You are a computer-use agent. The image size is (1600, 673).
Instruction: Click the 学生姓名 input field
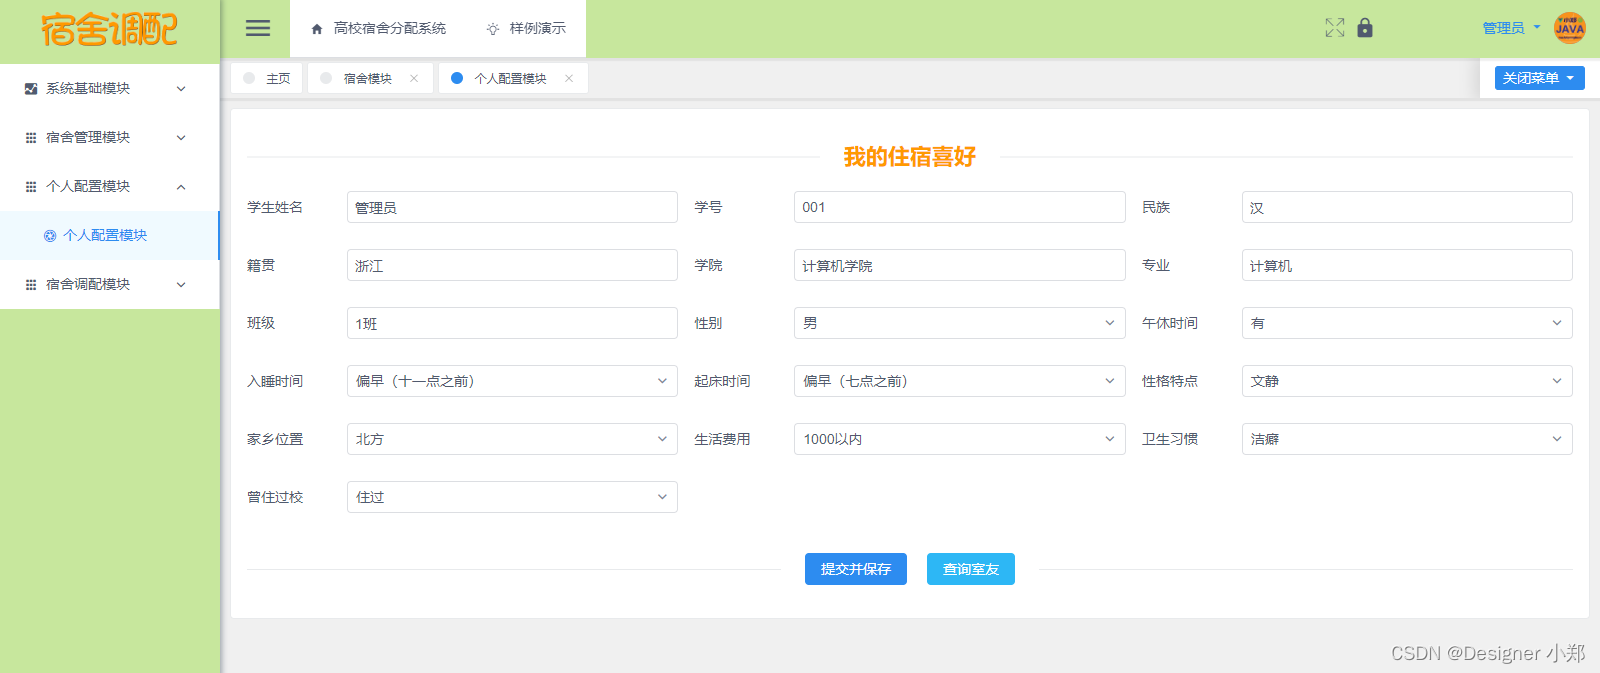pyautogui.click(x=512, y=207)
